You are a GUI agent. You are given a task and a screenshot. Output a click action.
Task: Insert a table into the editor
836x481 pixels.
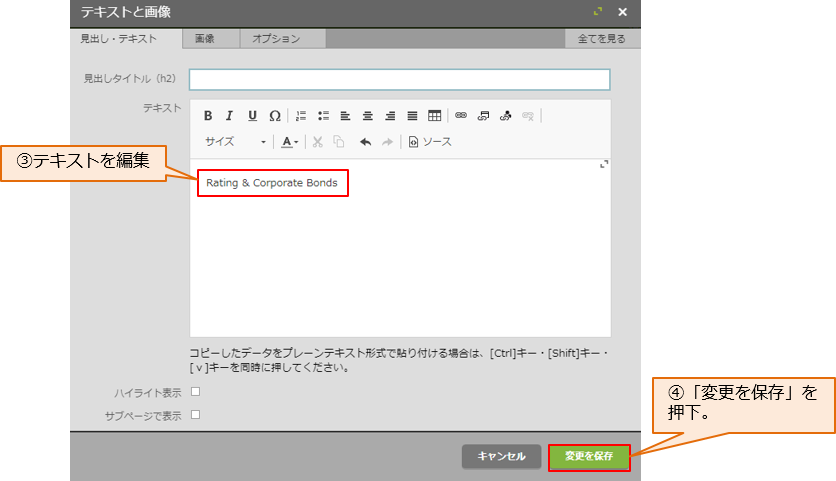pyautogui.click(x=435, y=116)
